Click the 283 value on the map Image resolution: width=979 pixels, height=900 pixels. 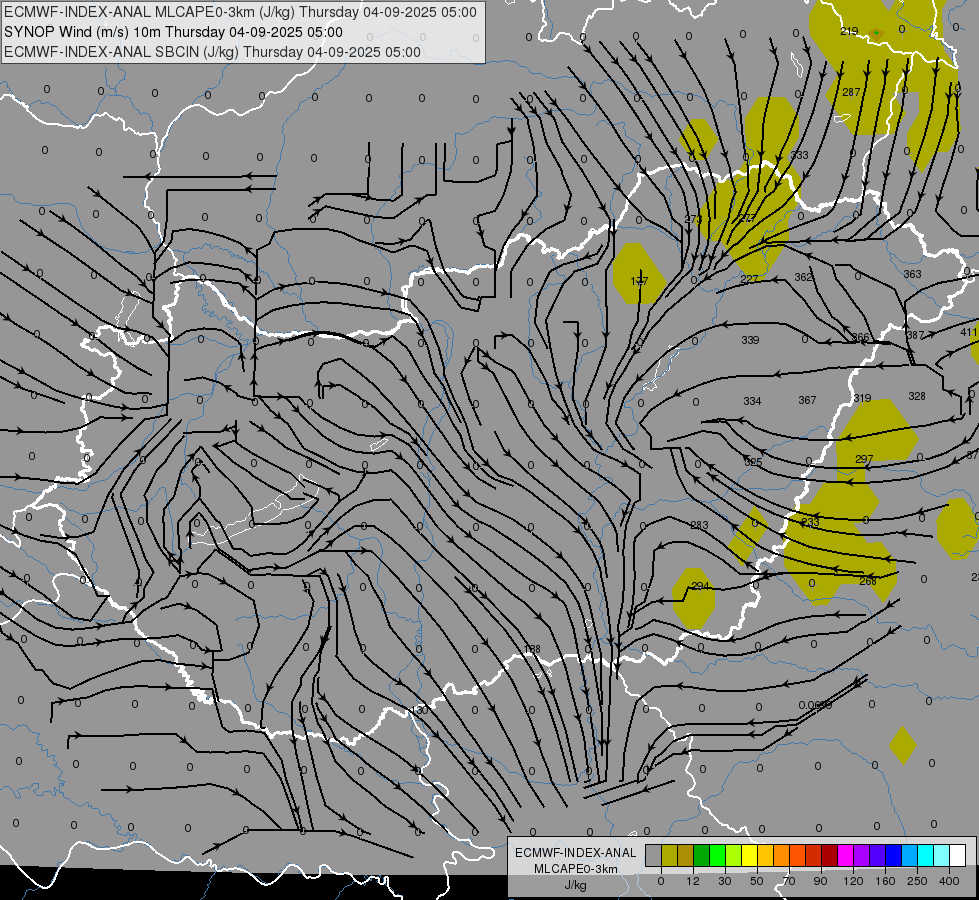pyautogui.click(x=699, y=525)
